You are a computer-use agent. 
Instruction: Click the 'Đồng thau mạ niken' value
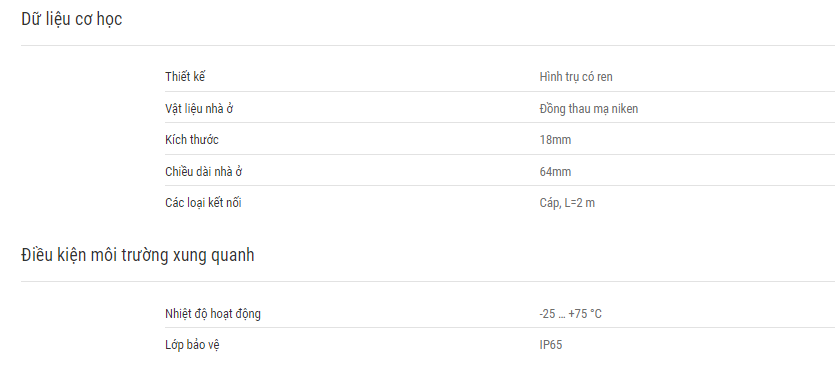coord(588,109)
